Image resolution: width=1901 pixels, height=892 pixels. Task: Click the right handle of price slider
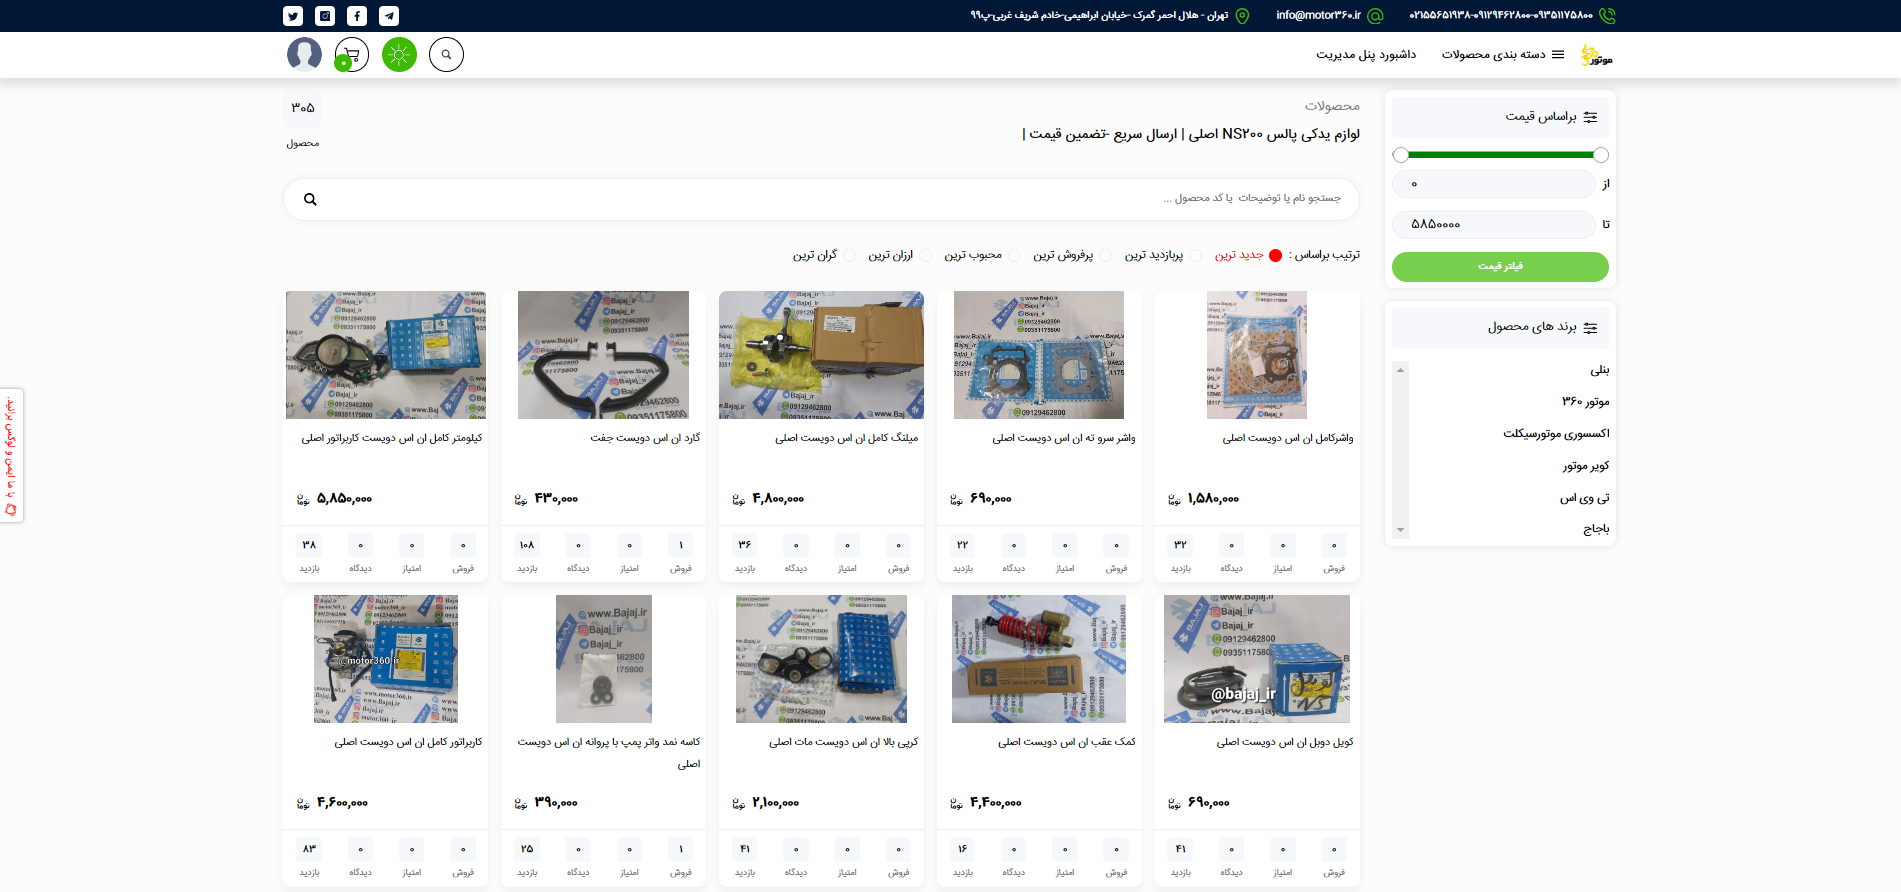point(1601,155)
